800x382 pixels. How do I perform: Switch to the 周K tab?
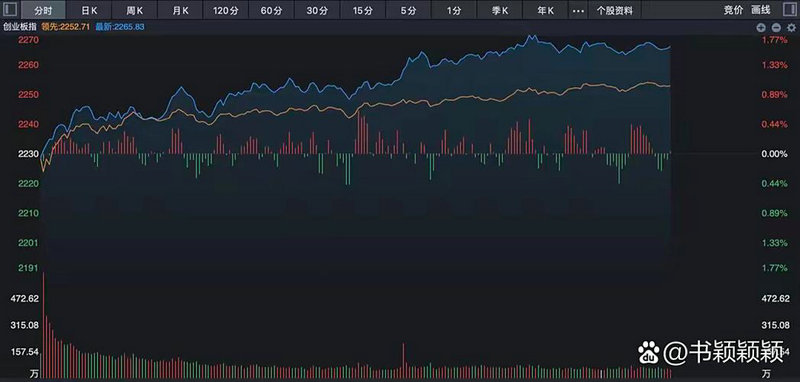tap(134, 10)
